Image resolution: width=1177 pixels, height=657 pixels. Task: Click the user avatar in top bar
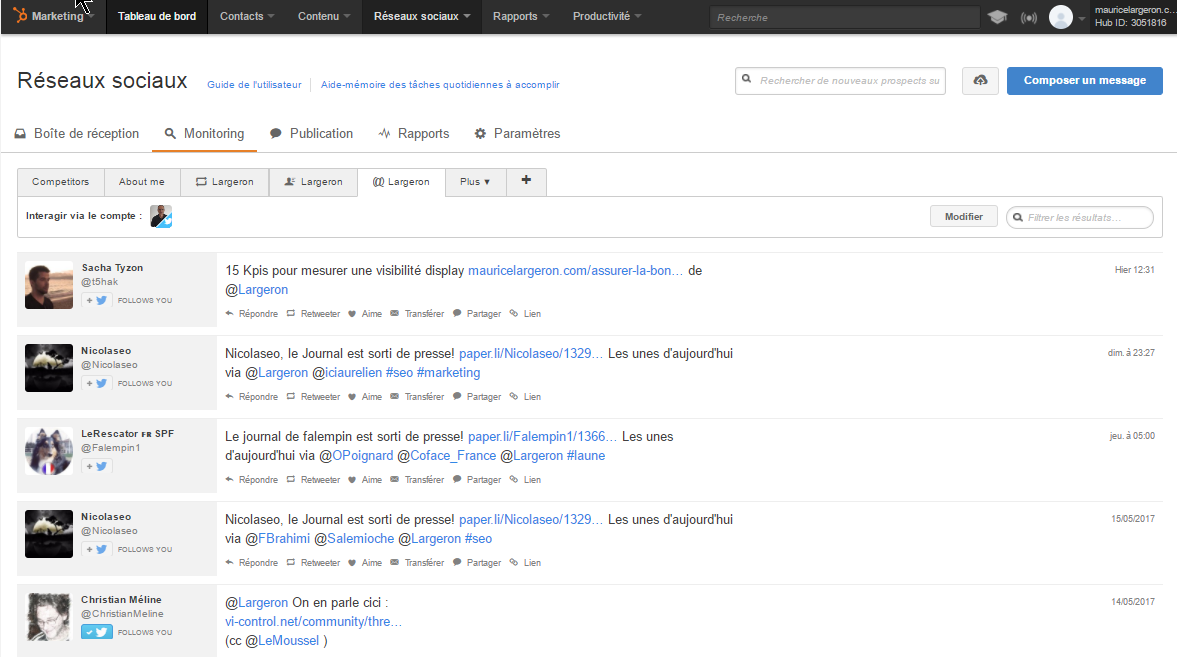pyautogui.click(x=1061, y=17)
